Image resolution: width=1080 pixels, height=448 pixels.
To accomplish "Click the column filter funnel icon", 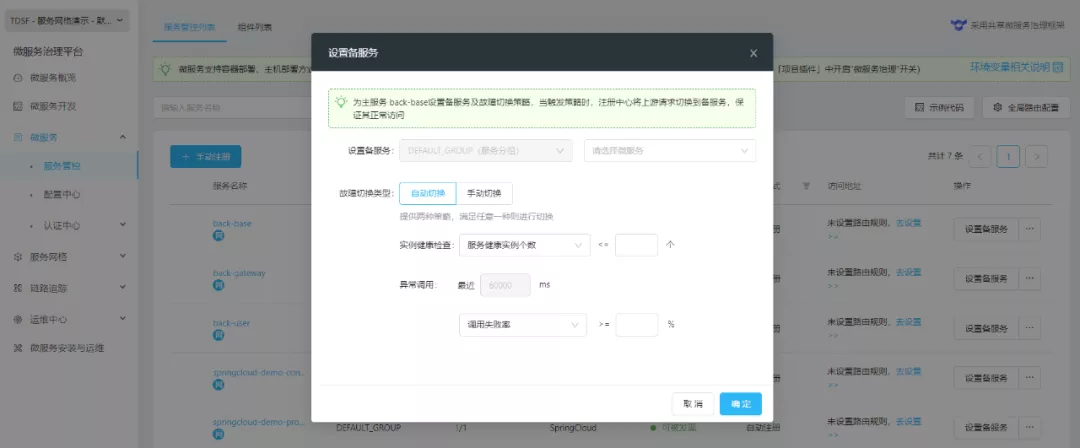I will tap(807, 186).
